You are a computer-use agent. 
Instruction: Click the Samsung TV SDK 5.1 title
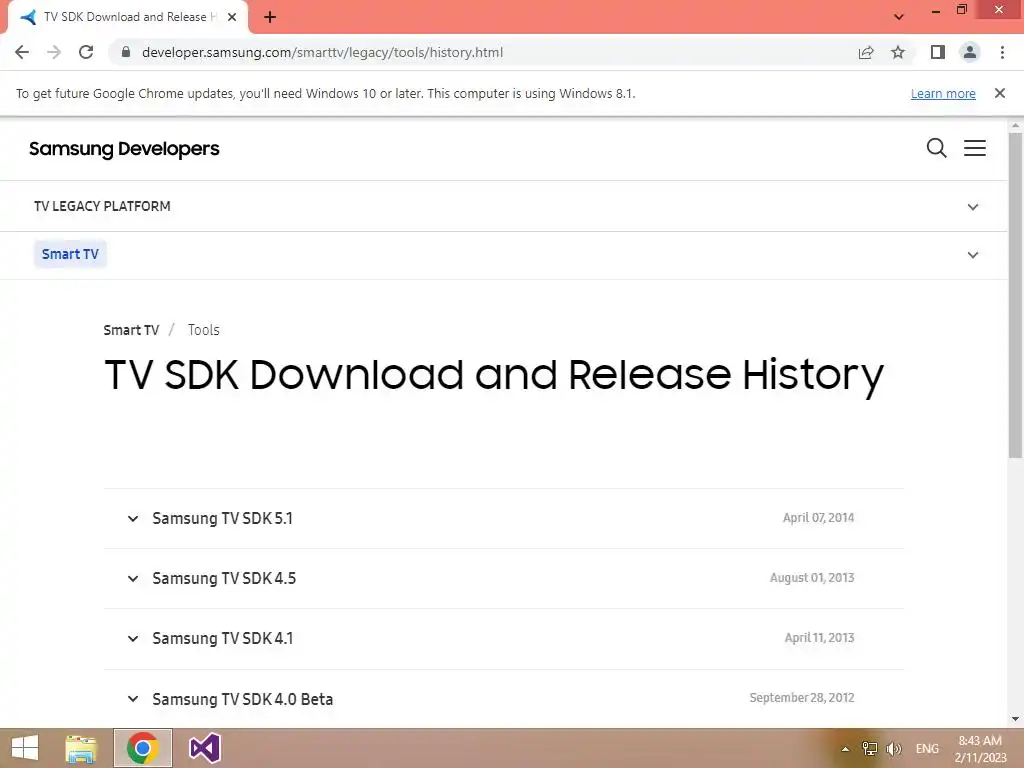coord(223,519)
